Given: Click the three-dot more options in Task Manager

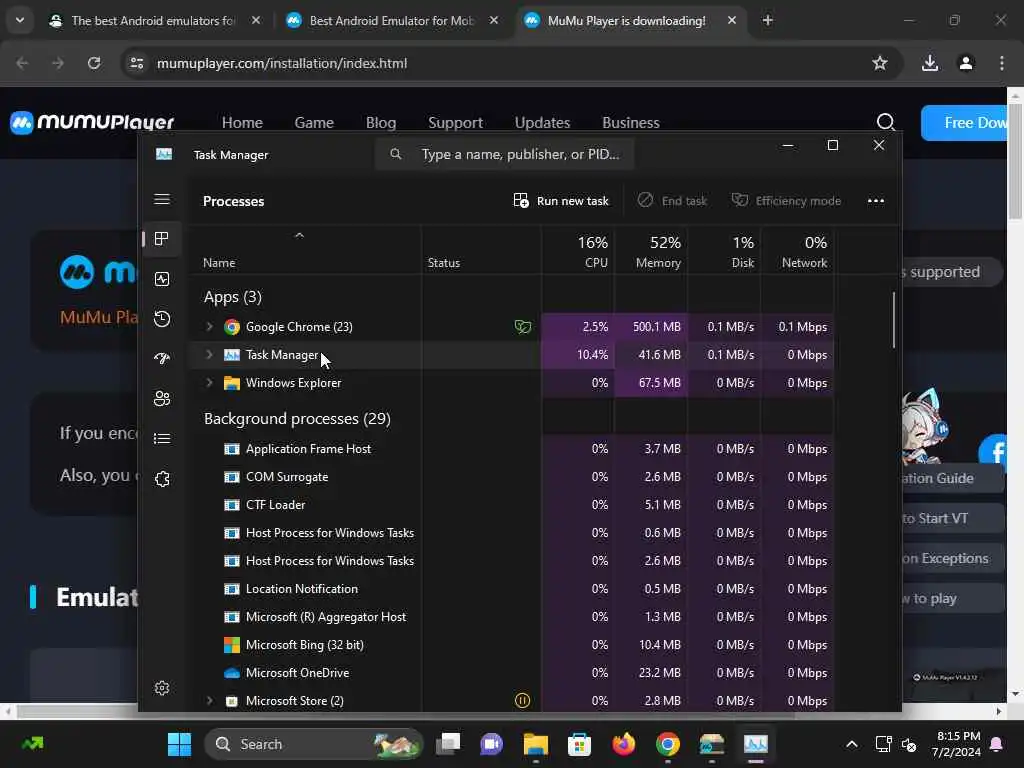Looking at the screenshot, I should coord(876,201).
